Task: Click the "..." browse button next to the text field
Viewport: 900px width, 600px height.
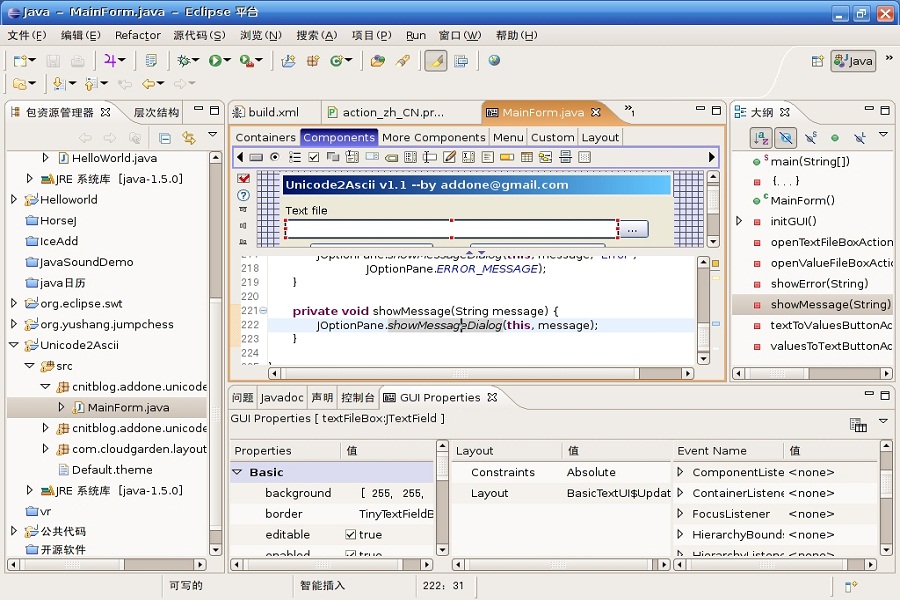Action: 633,230
